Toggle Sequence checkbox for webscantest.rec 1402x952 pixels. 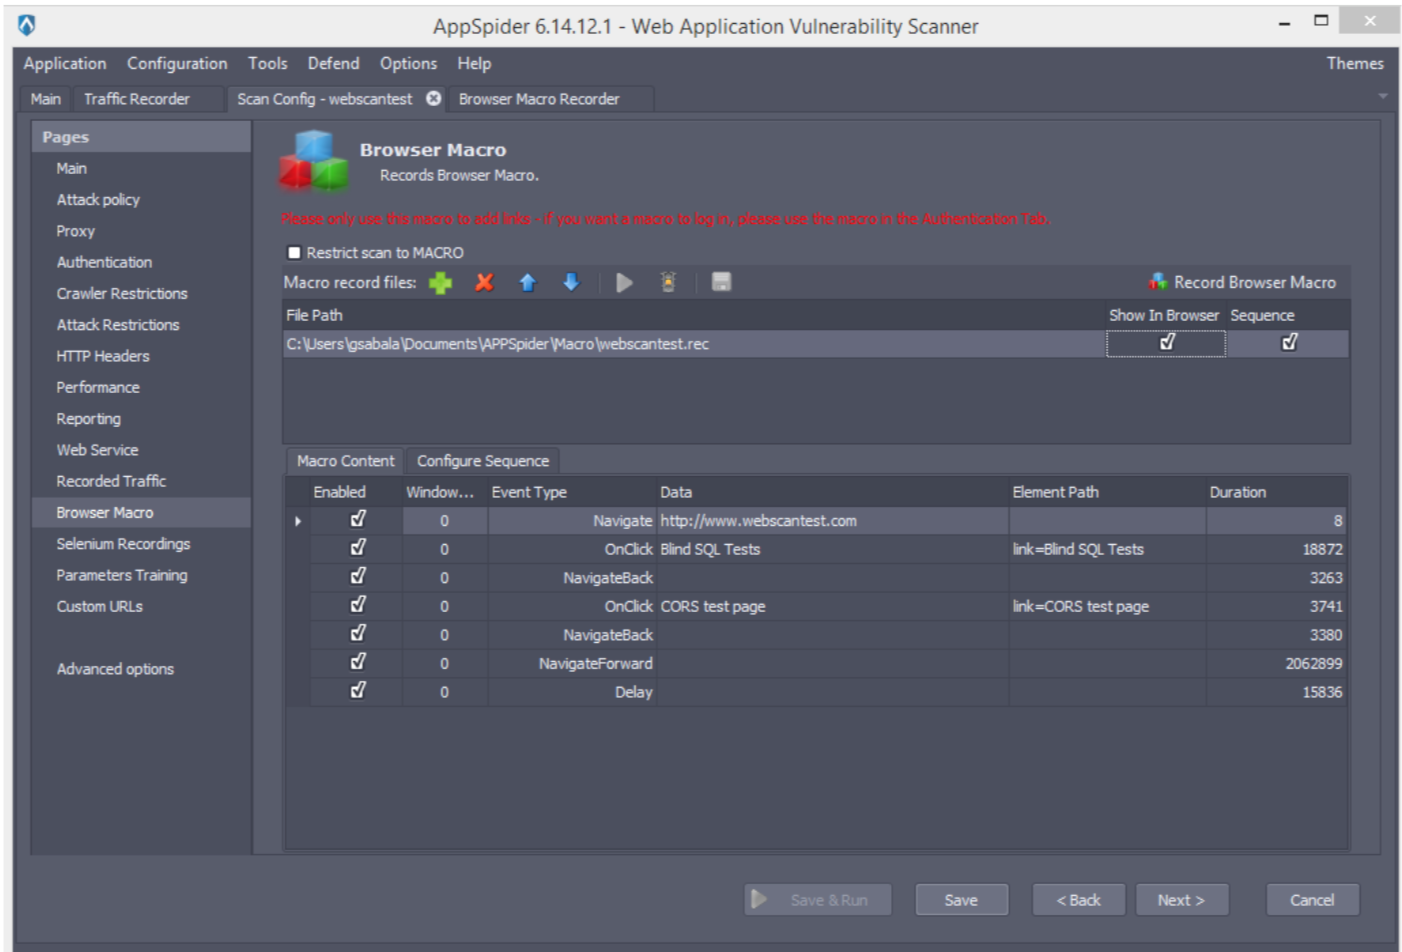1289,343
